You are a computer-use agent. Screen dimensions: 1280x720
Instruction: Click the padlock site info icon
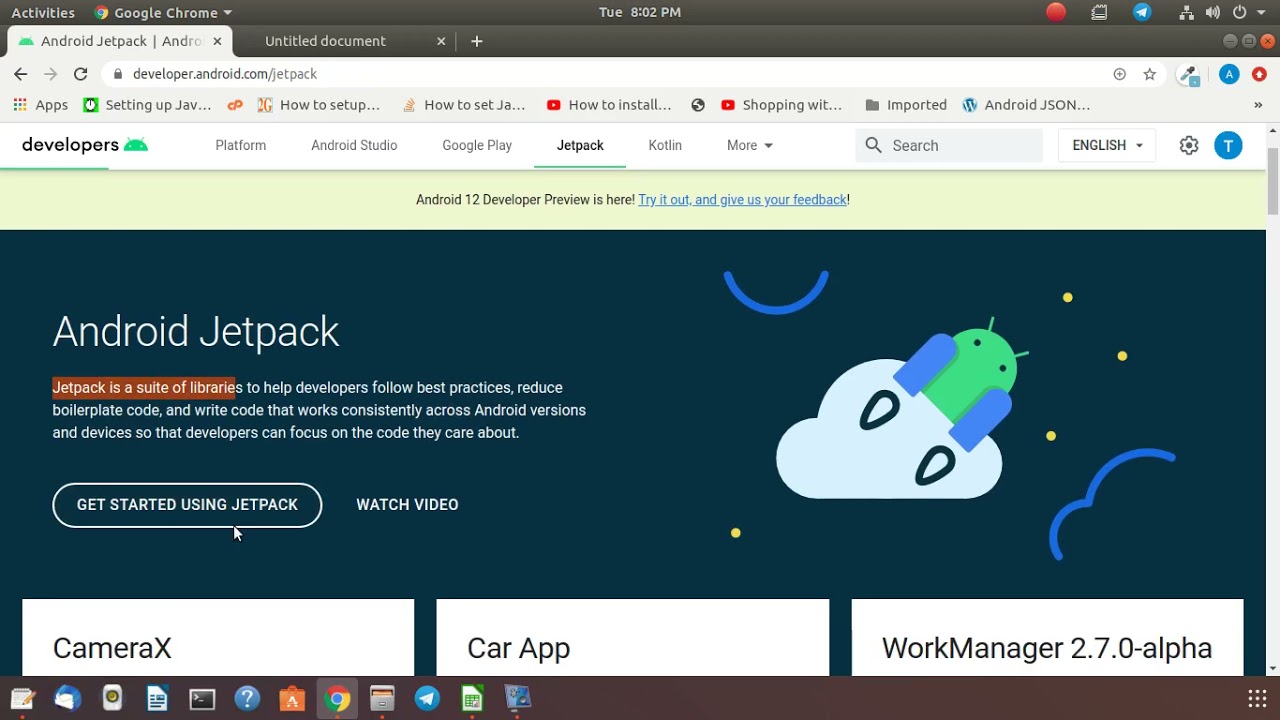point(118,74)
